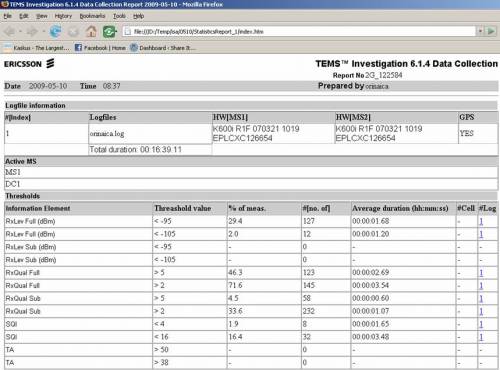500x370 pixels.
Task: Open the History menu
Action: click(x=63, y=16)
